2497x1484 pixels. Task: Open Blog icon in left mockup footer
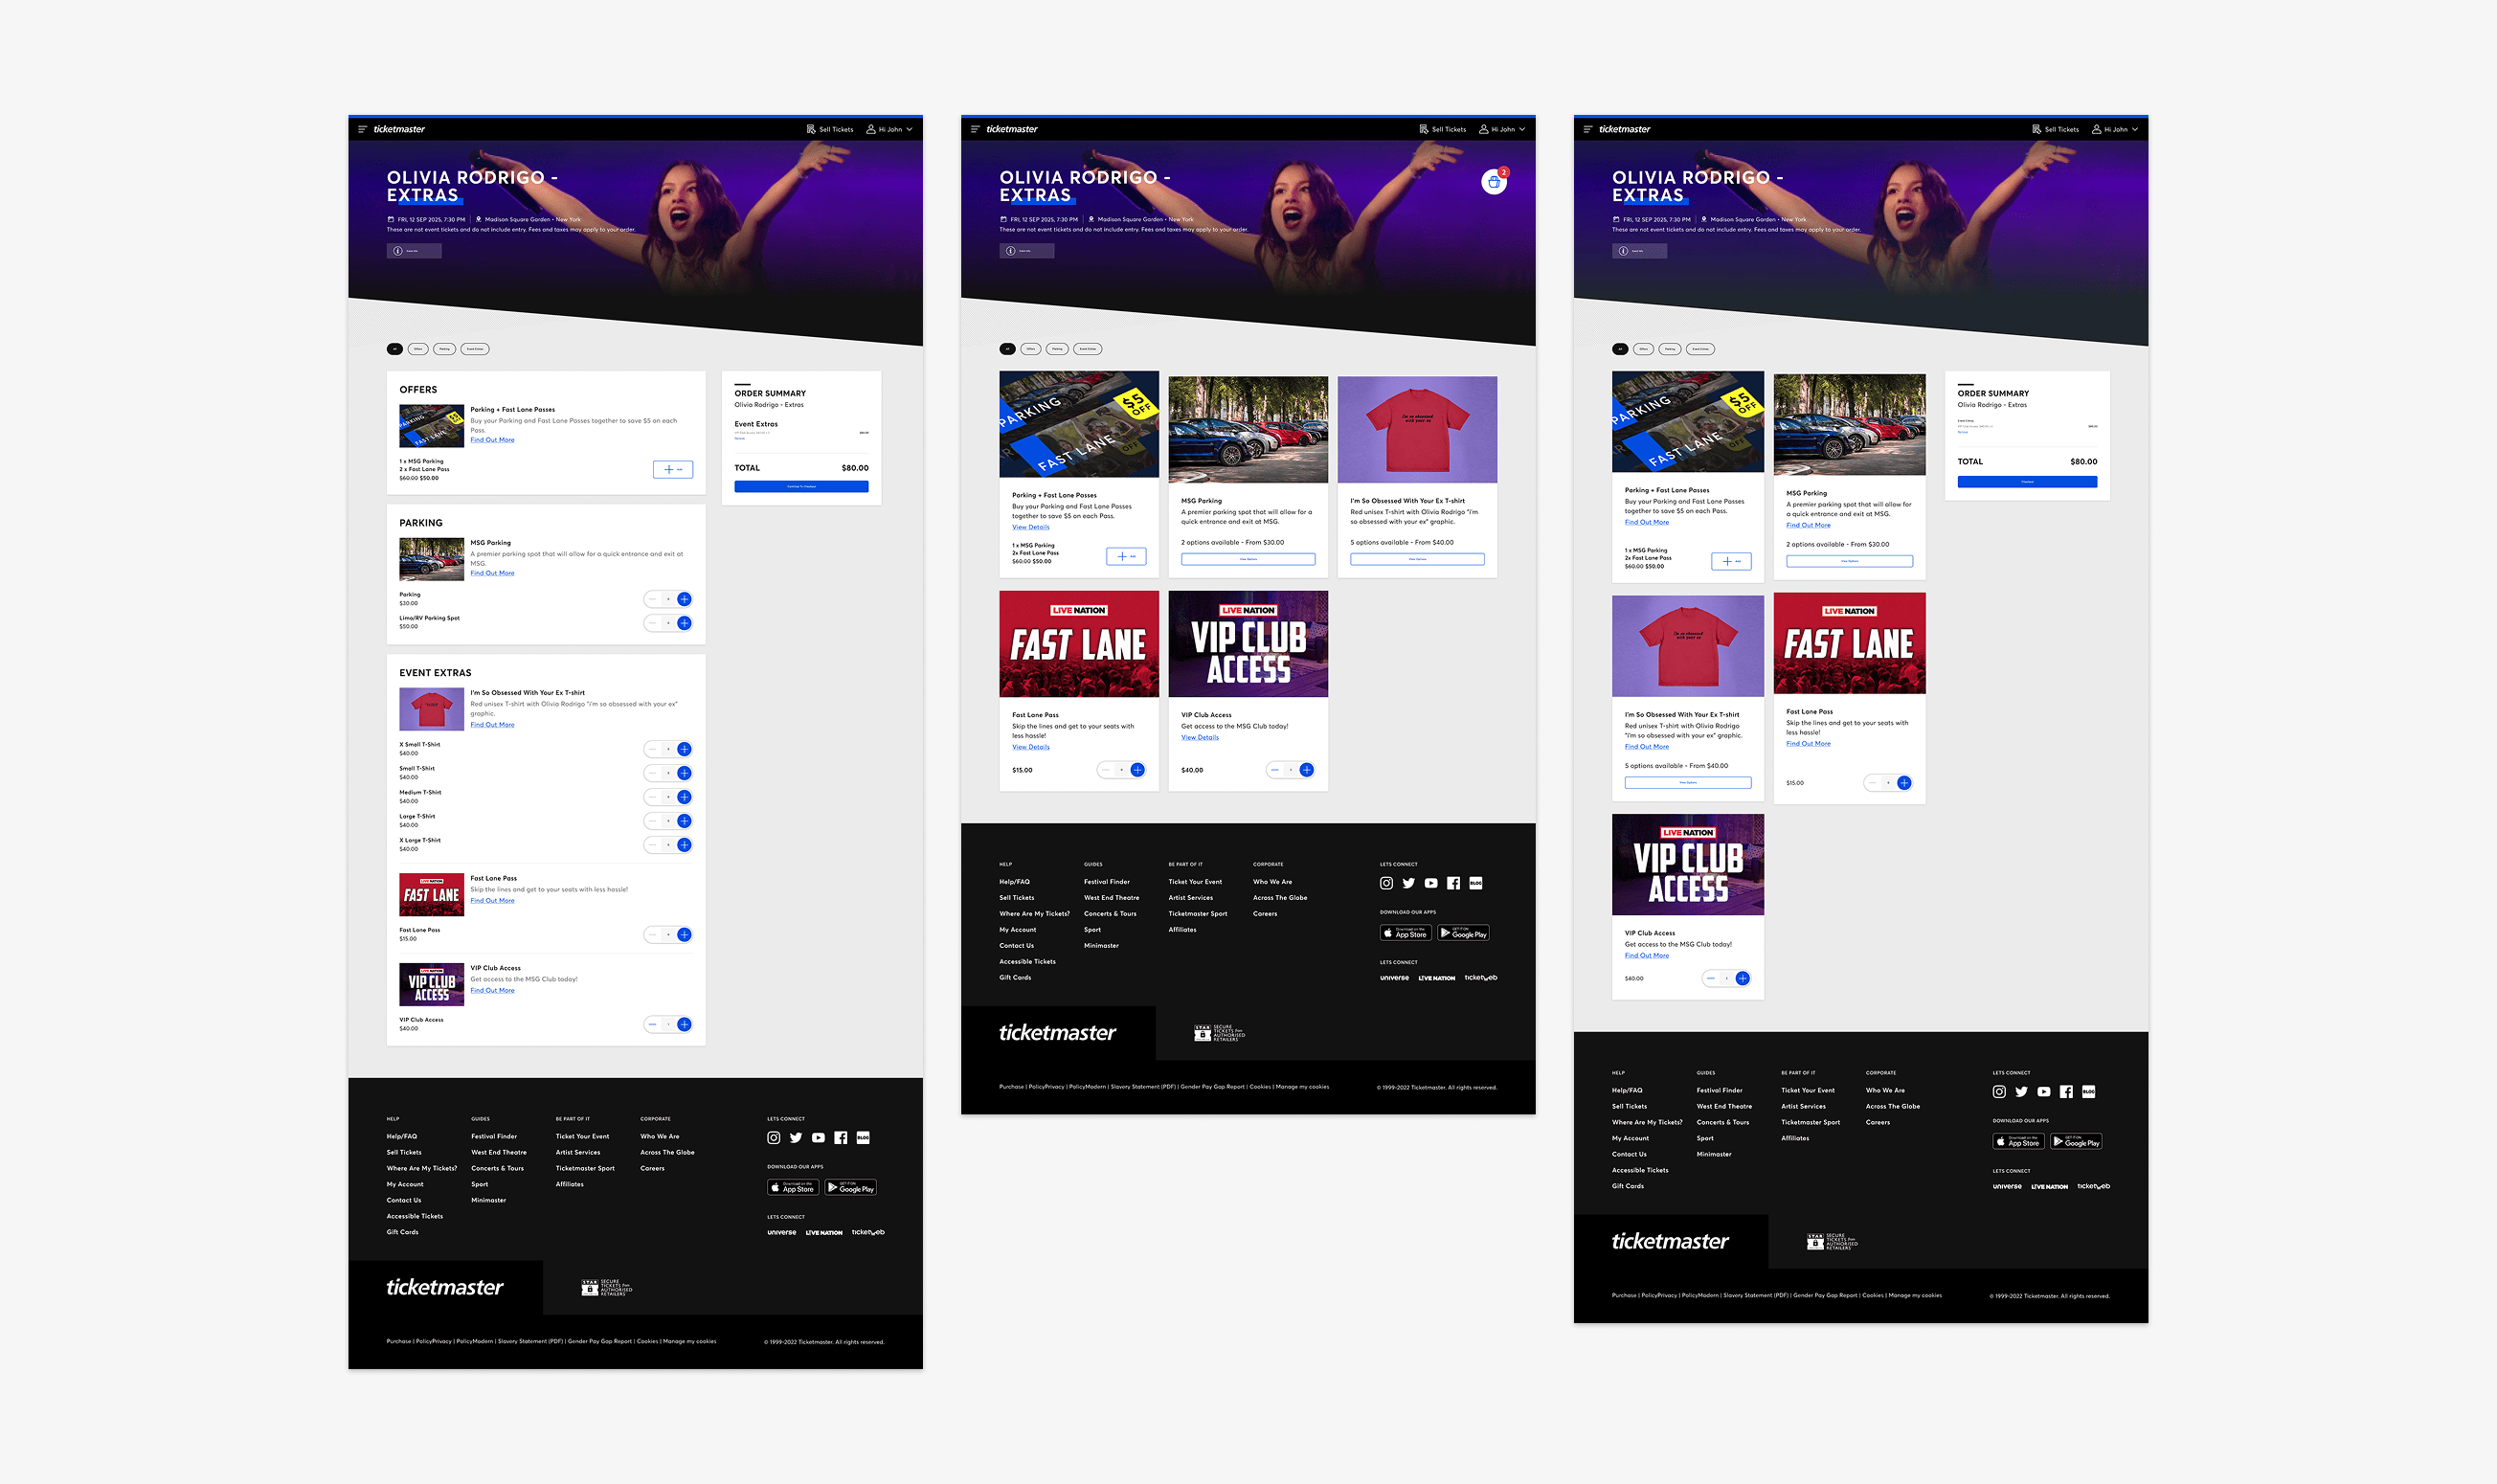click(x=863, y=1138)
